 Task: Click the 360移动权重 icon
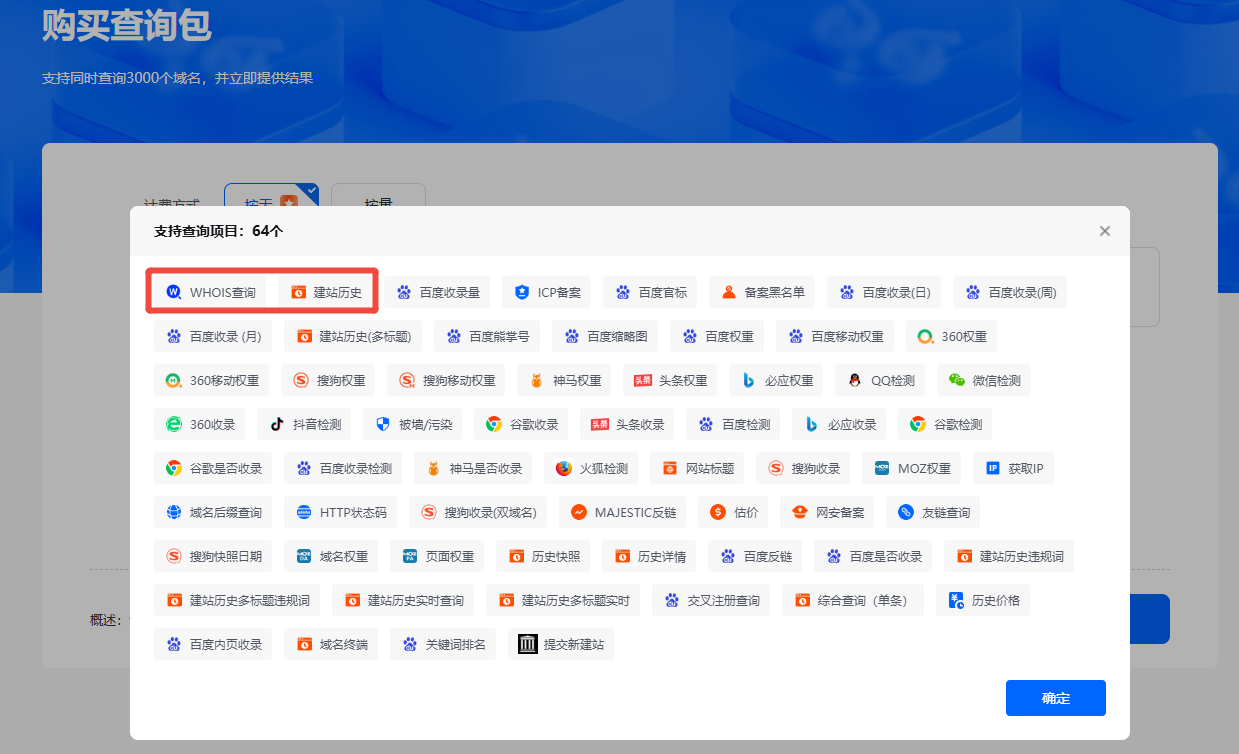click(x=173, y=380)
